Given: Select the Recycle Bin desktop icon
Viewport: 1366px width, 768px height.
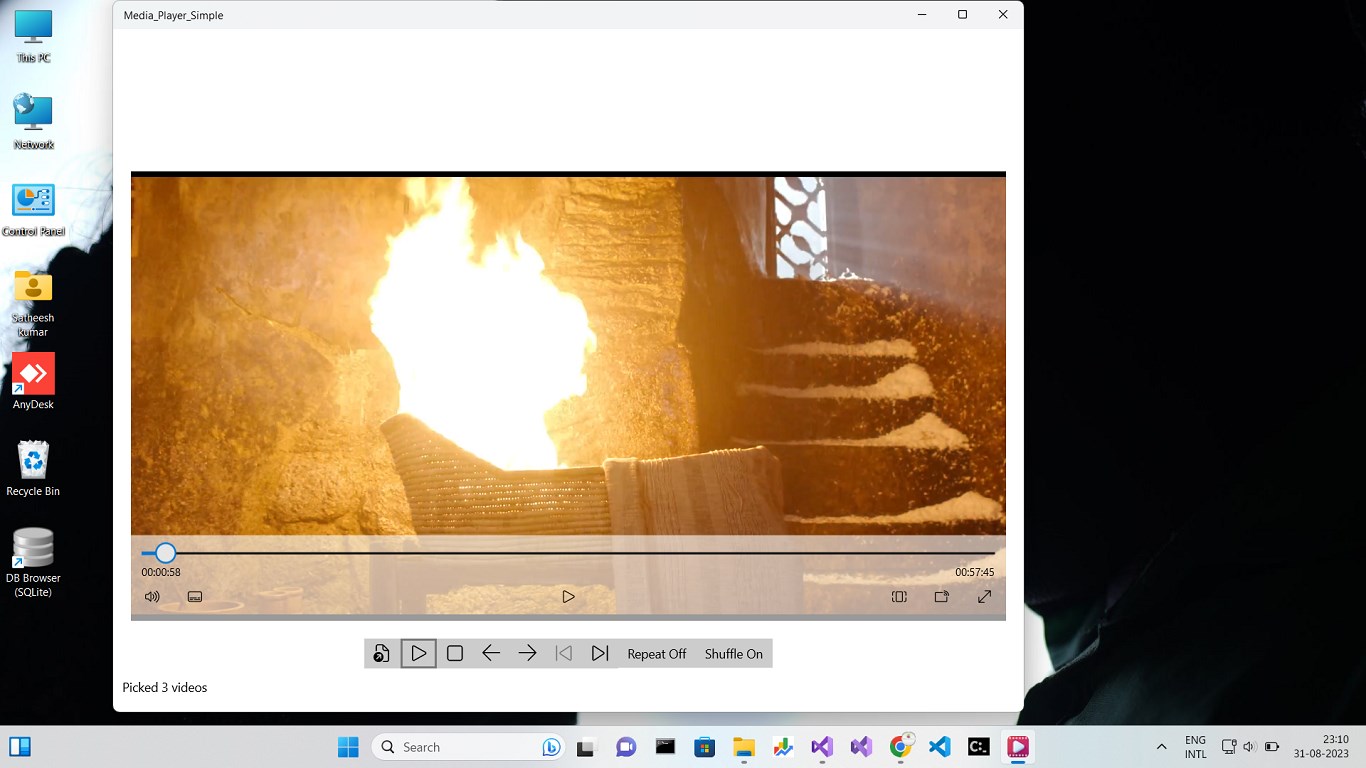Looking at the screenshot, I should tap(33, 468).
